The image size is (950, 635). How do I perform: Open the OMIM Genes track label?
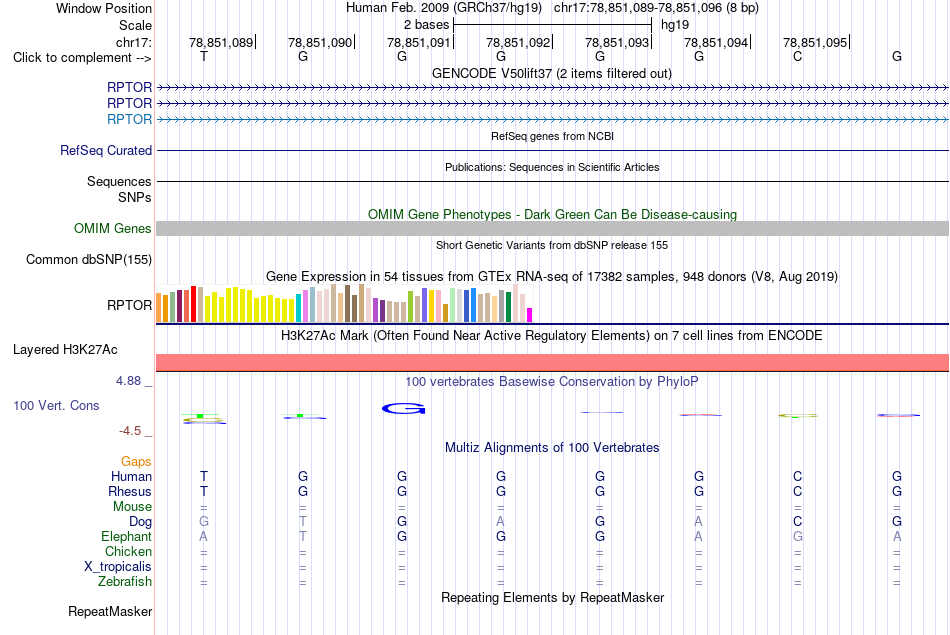coord(113,228)
